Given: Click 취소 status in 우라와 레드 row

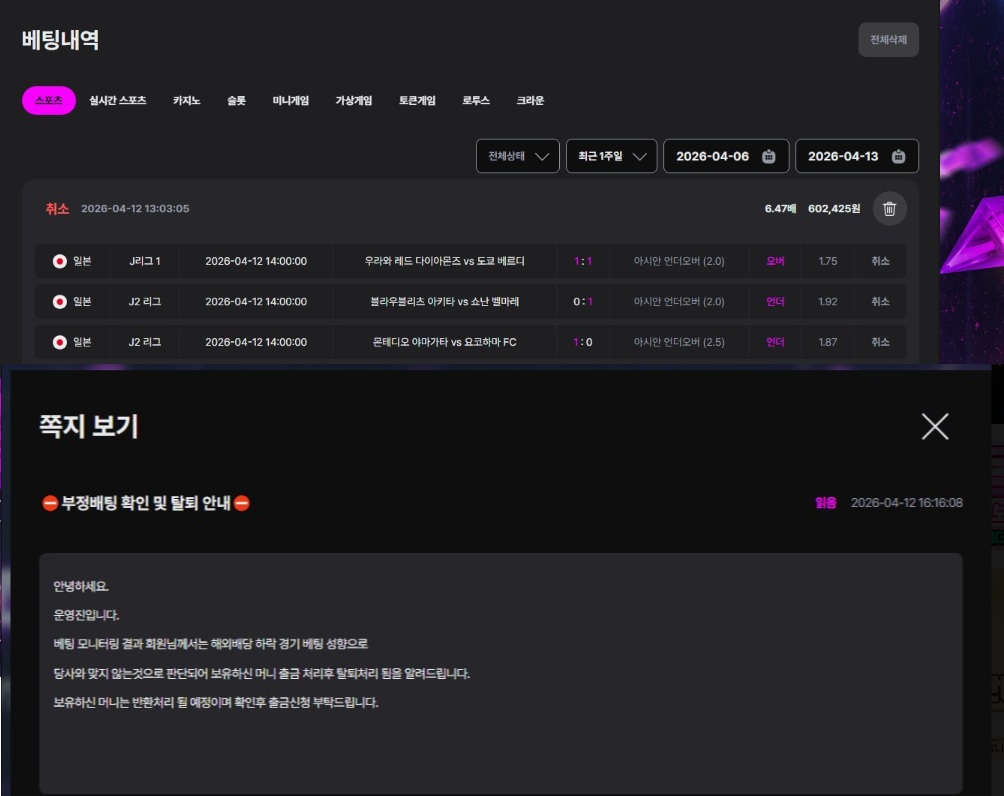Looking at the screenshot, I should pyautogui.click(x=880, y=261).
